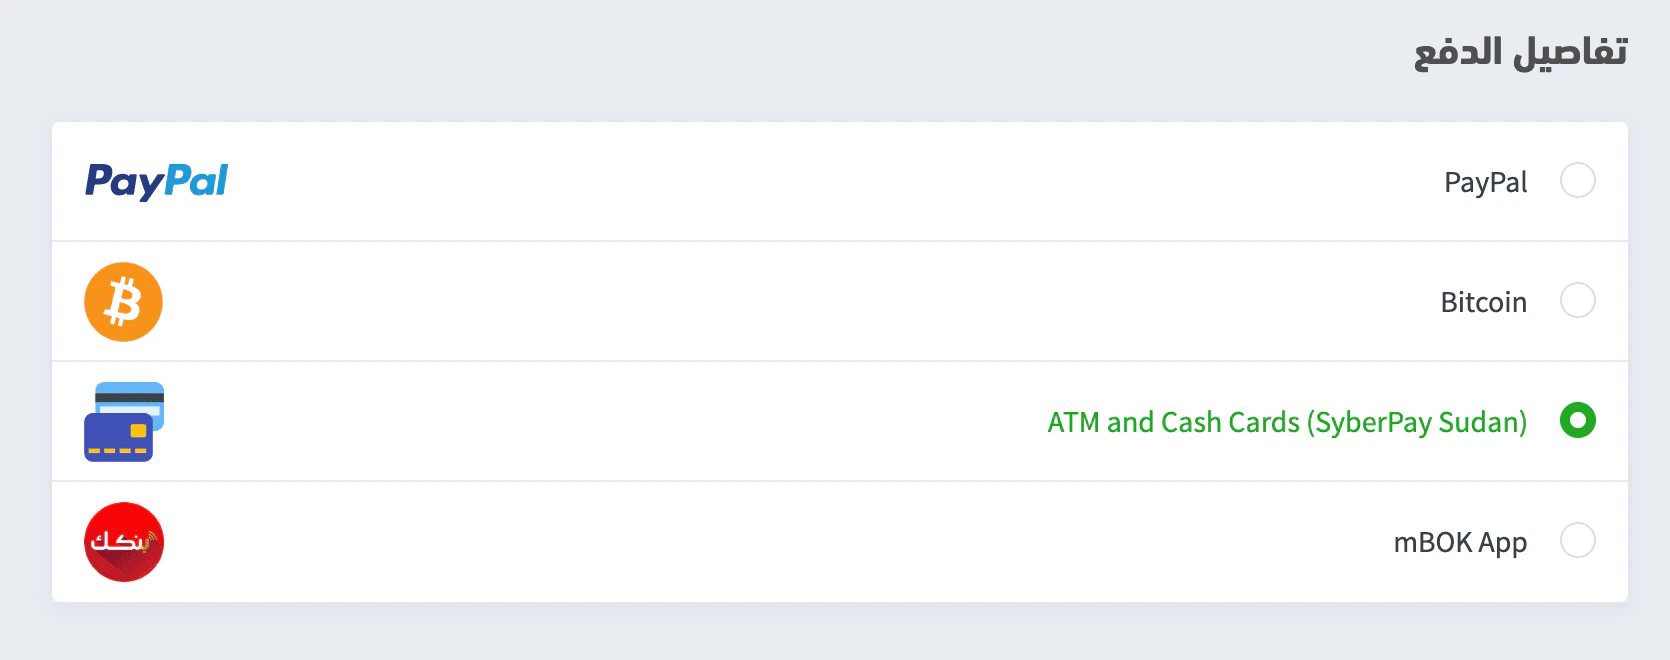Click the orange Bitcoin logo

[x=123, y=301]
